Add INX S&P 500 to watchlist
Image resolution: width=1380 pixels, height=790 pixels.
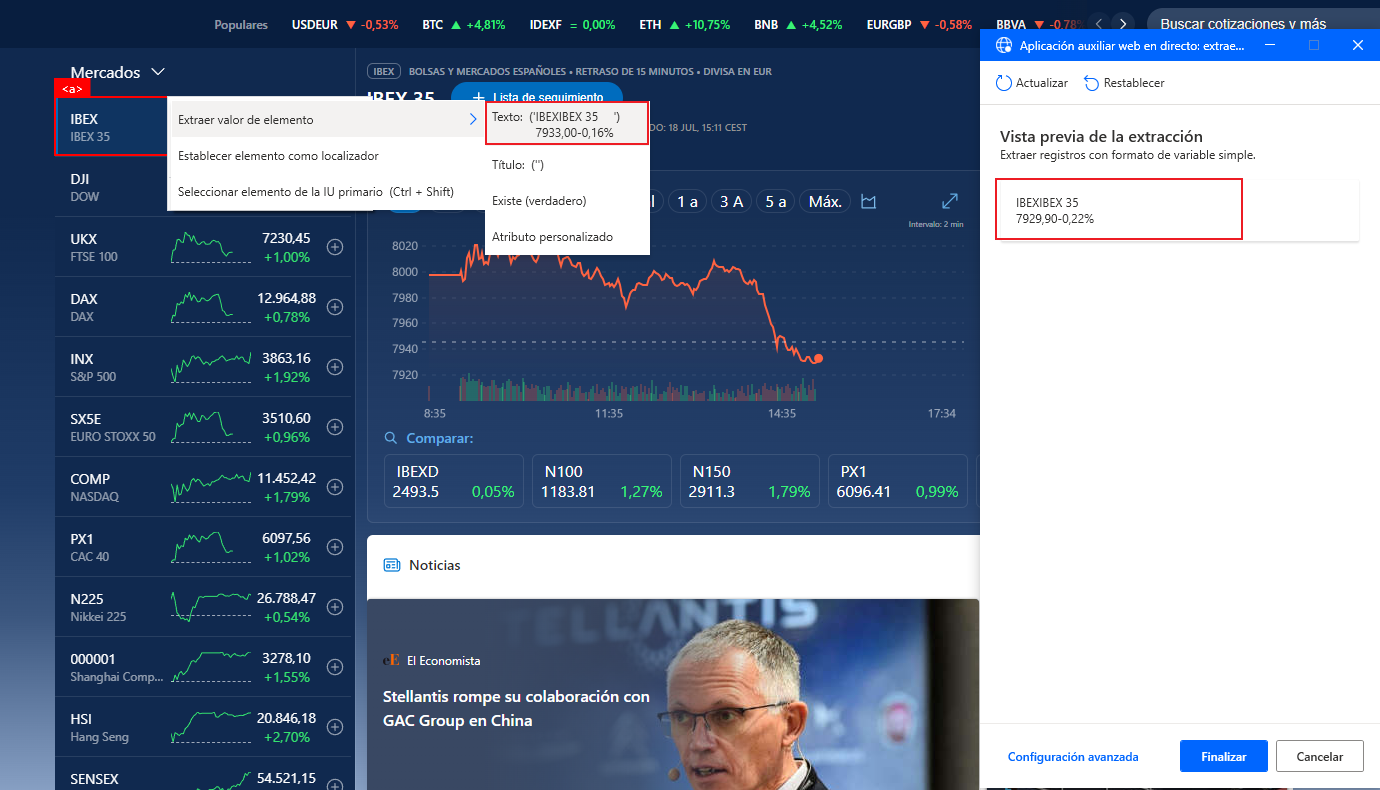pos(335,367)
